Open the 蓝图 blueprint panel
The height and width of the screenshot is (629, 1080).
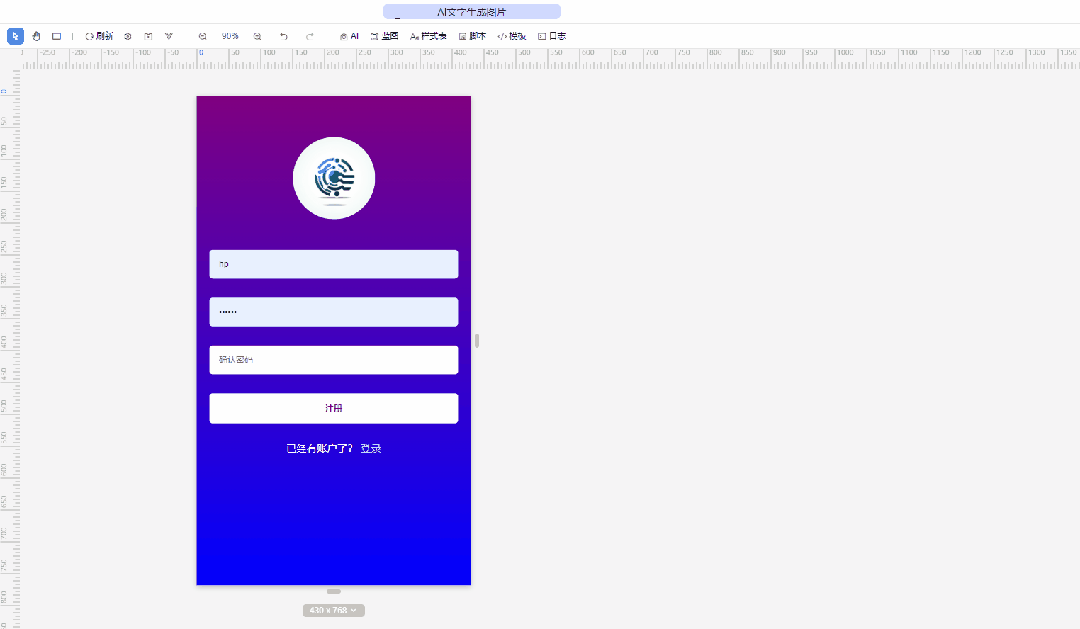384,36
